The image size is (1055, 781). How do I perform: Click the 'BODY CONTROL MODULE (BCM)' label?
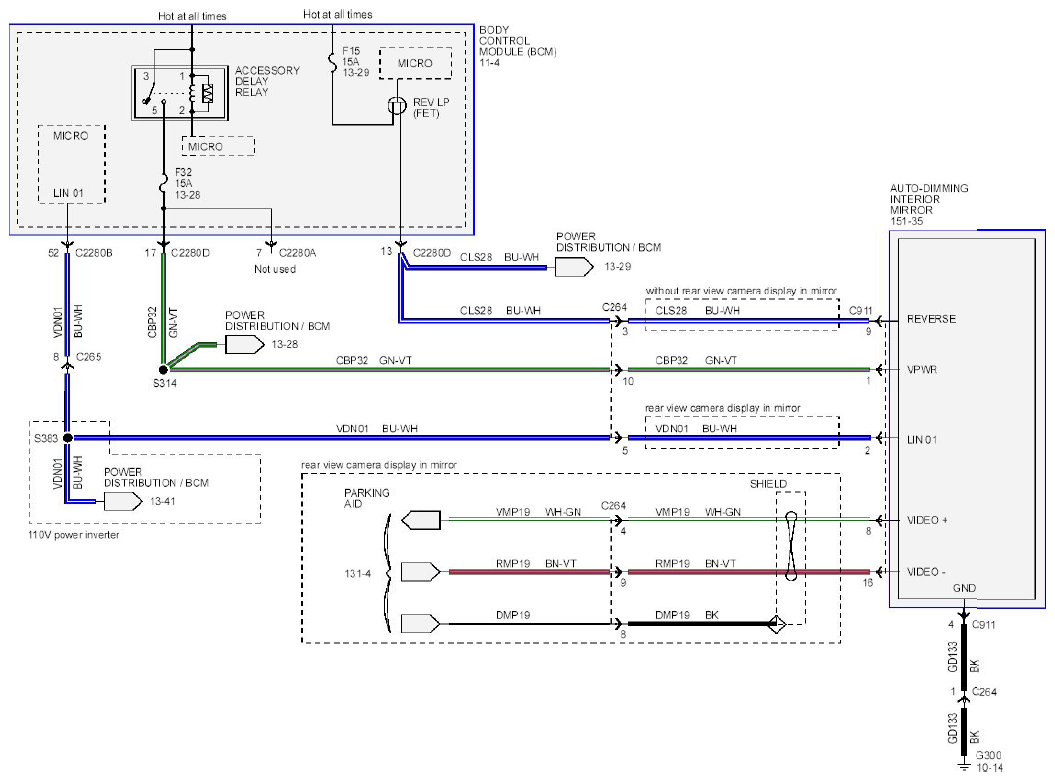(x=517, y=40)
